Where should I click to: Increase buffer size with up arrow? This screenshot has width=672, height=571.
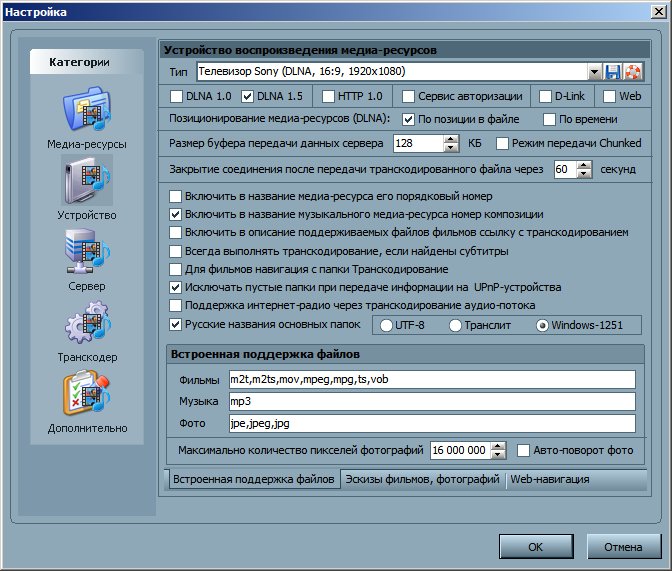(x=451, y=139)
